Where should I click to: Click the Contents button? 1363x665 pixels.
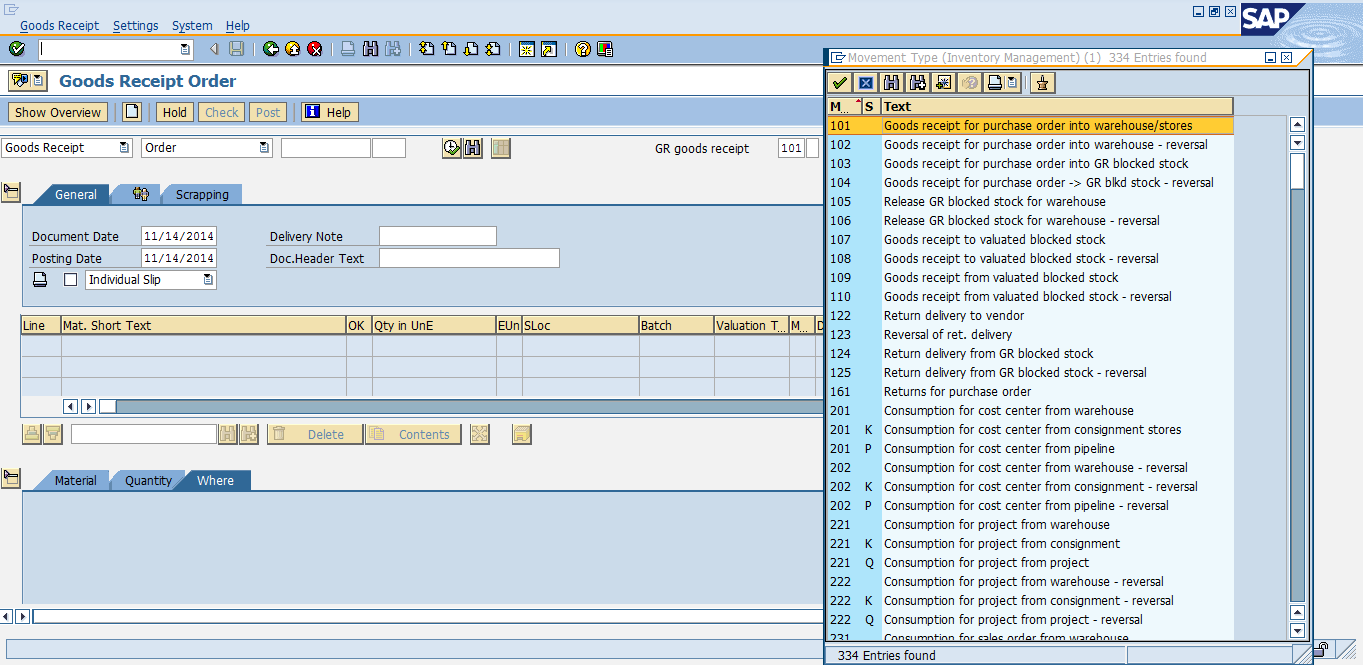point(414,434)
